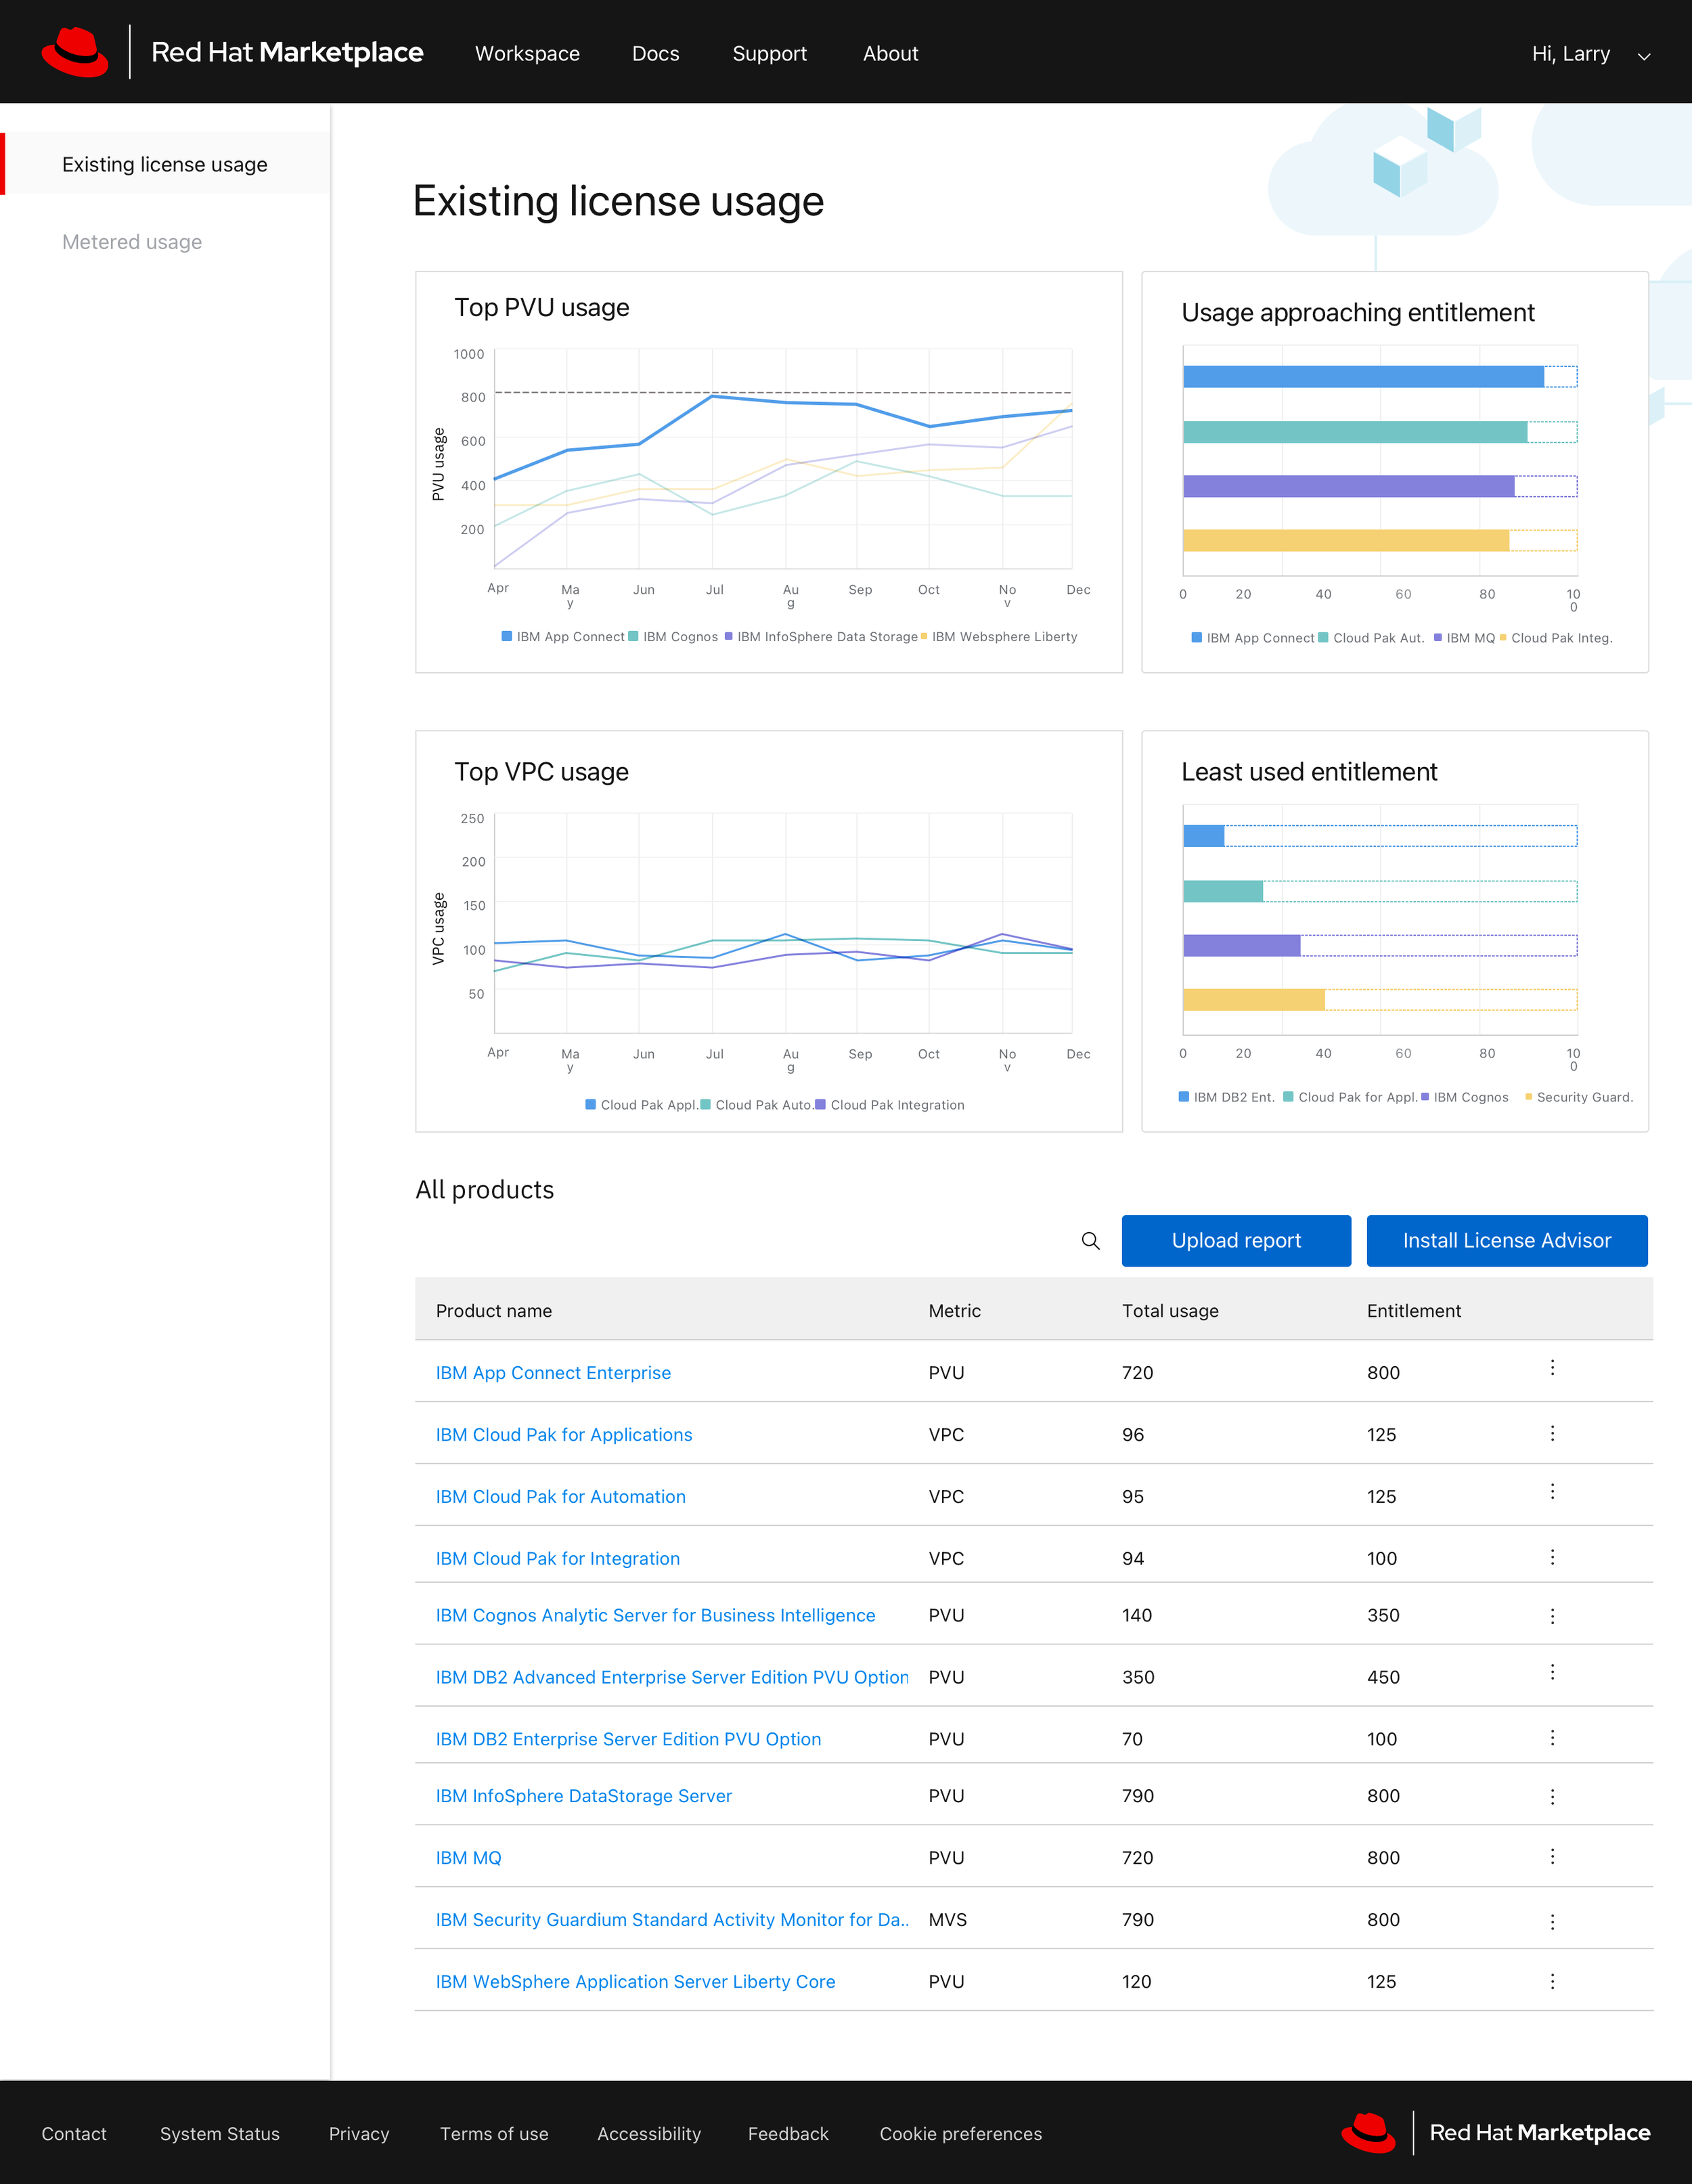Open overflow menu for IBM InfoSphere DataStorage Server
Viewport: 1692px width, 2184px height.
click(x=1552, y=1796)
